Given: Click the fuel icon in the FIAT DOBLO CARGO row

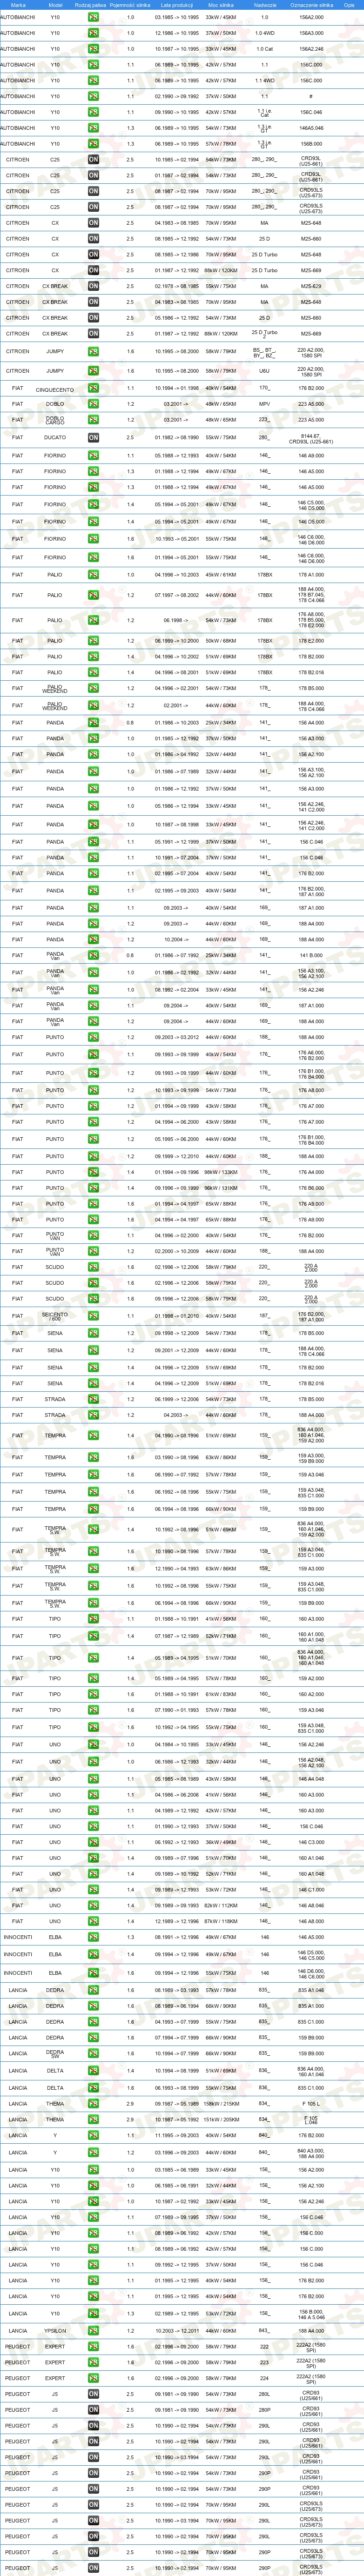Looking at the screenshot, I should pyautogui.click(x=93, y=420).
